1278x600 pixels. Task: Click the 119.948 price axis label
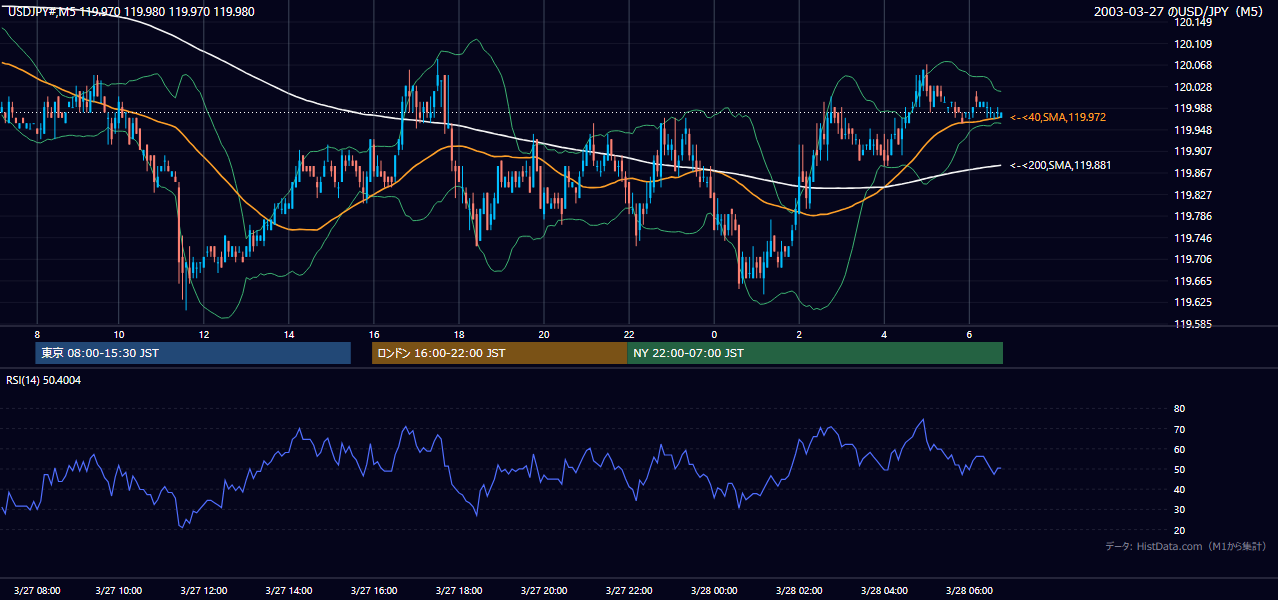[x=1193, y=130]
